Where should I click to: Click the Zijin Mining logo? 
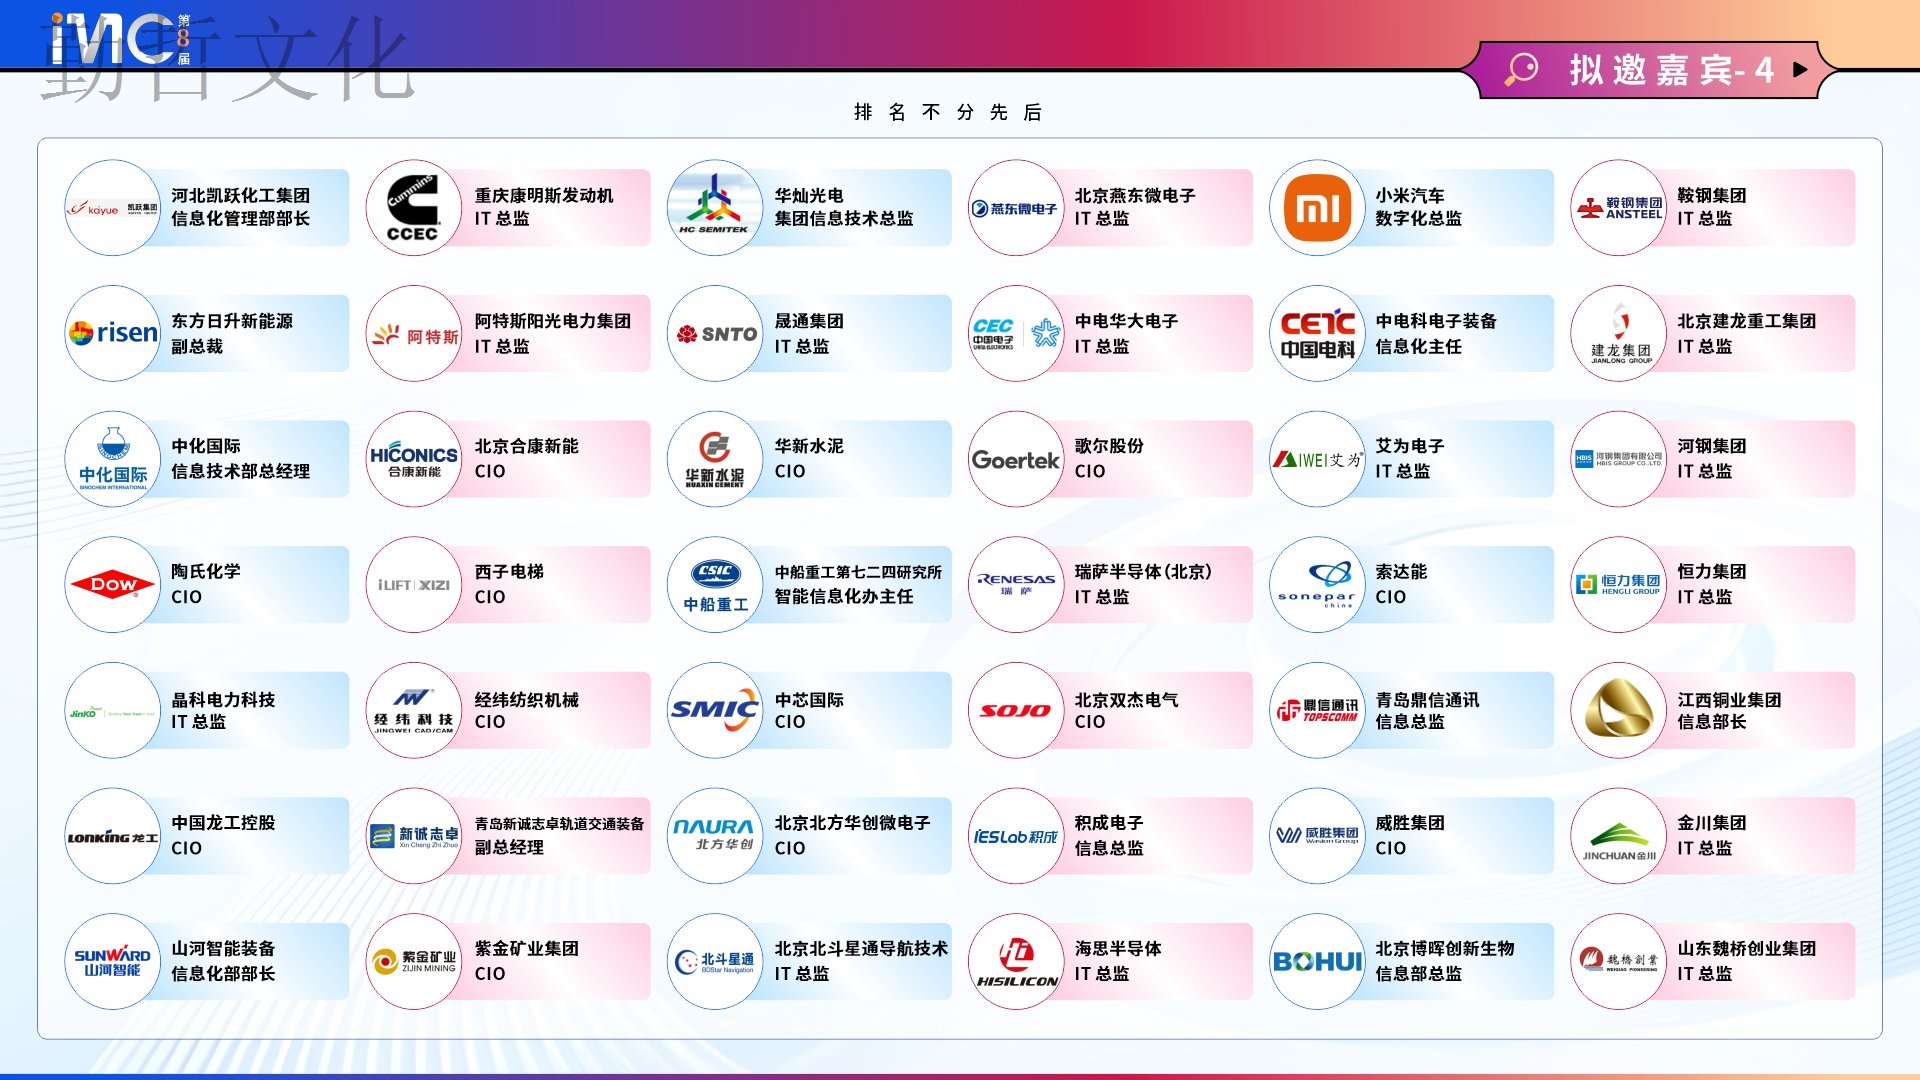tap(413, 961)
